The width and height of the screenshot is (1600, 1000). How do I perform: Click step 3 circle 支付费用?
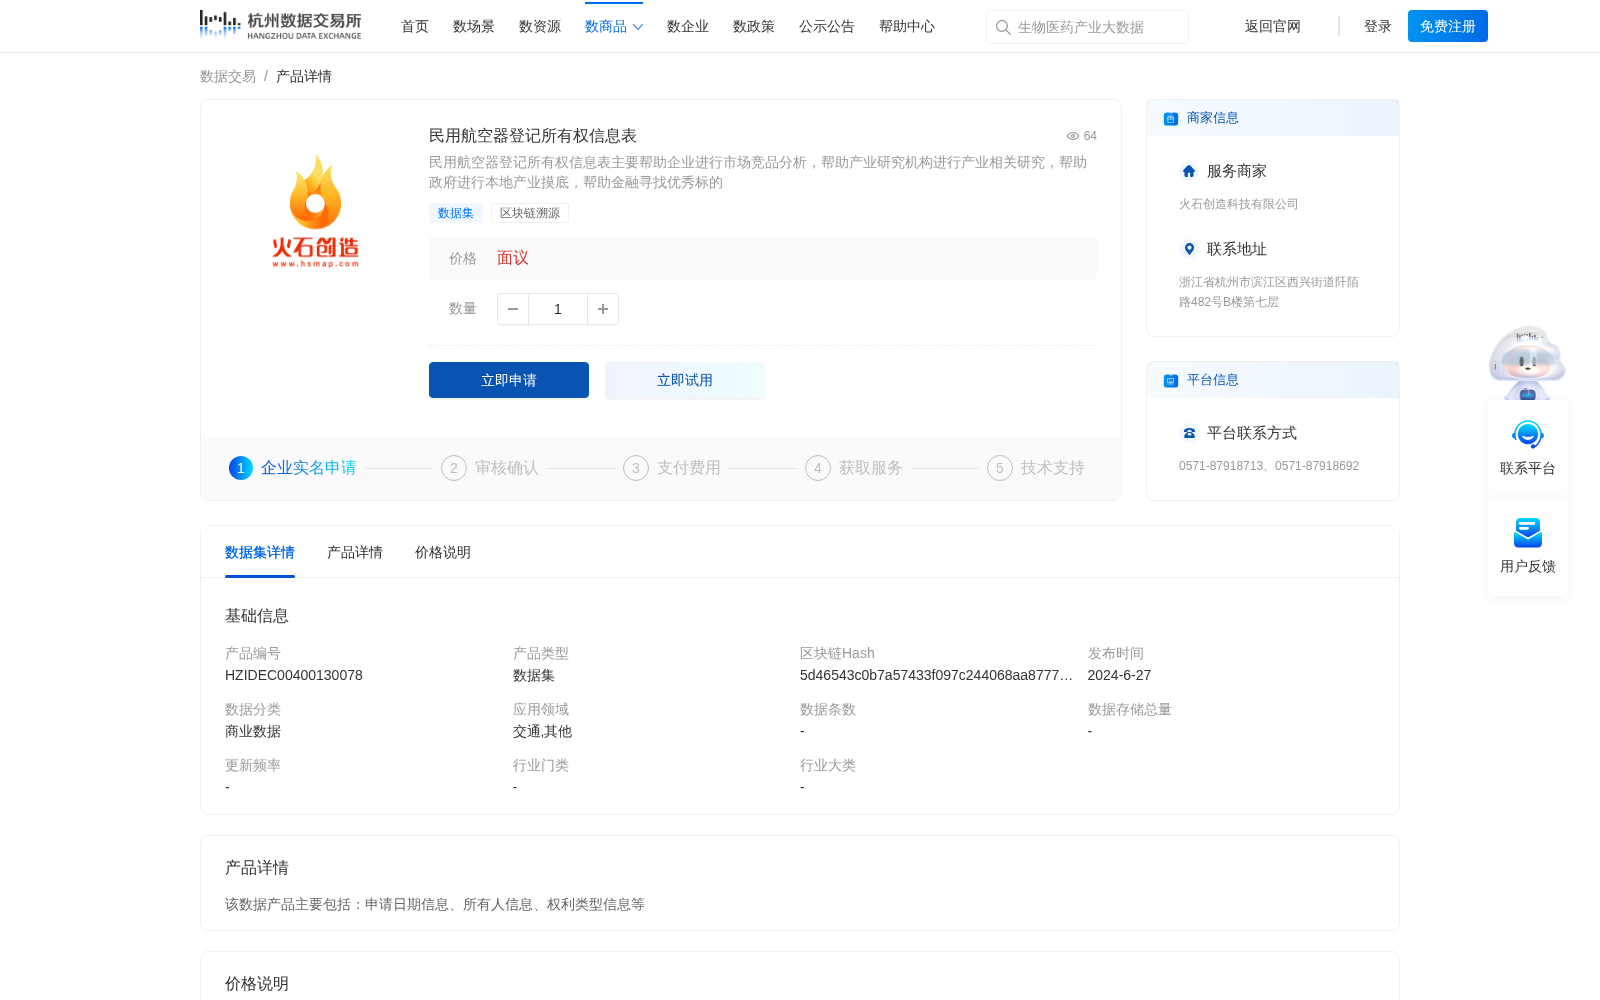[x=636, y=468]
